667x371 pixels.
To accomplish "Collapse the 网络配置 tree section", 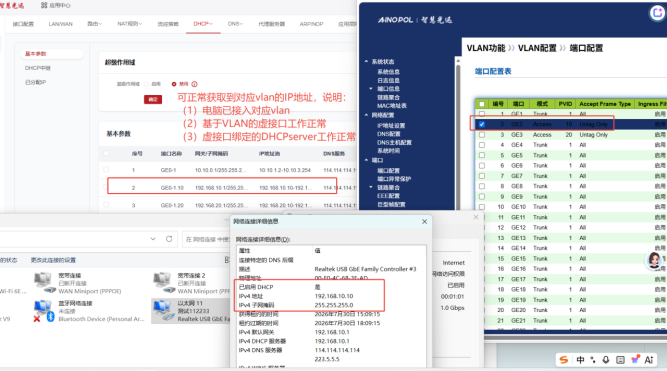I will coord(366,115).
